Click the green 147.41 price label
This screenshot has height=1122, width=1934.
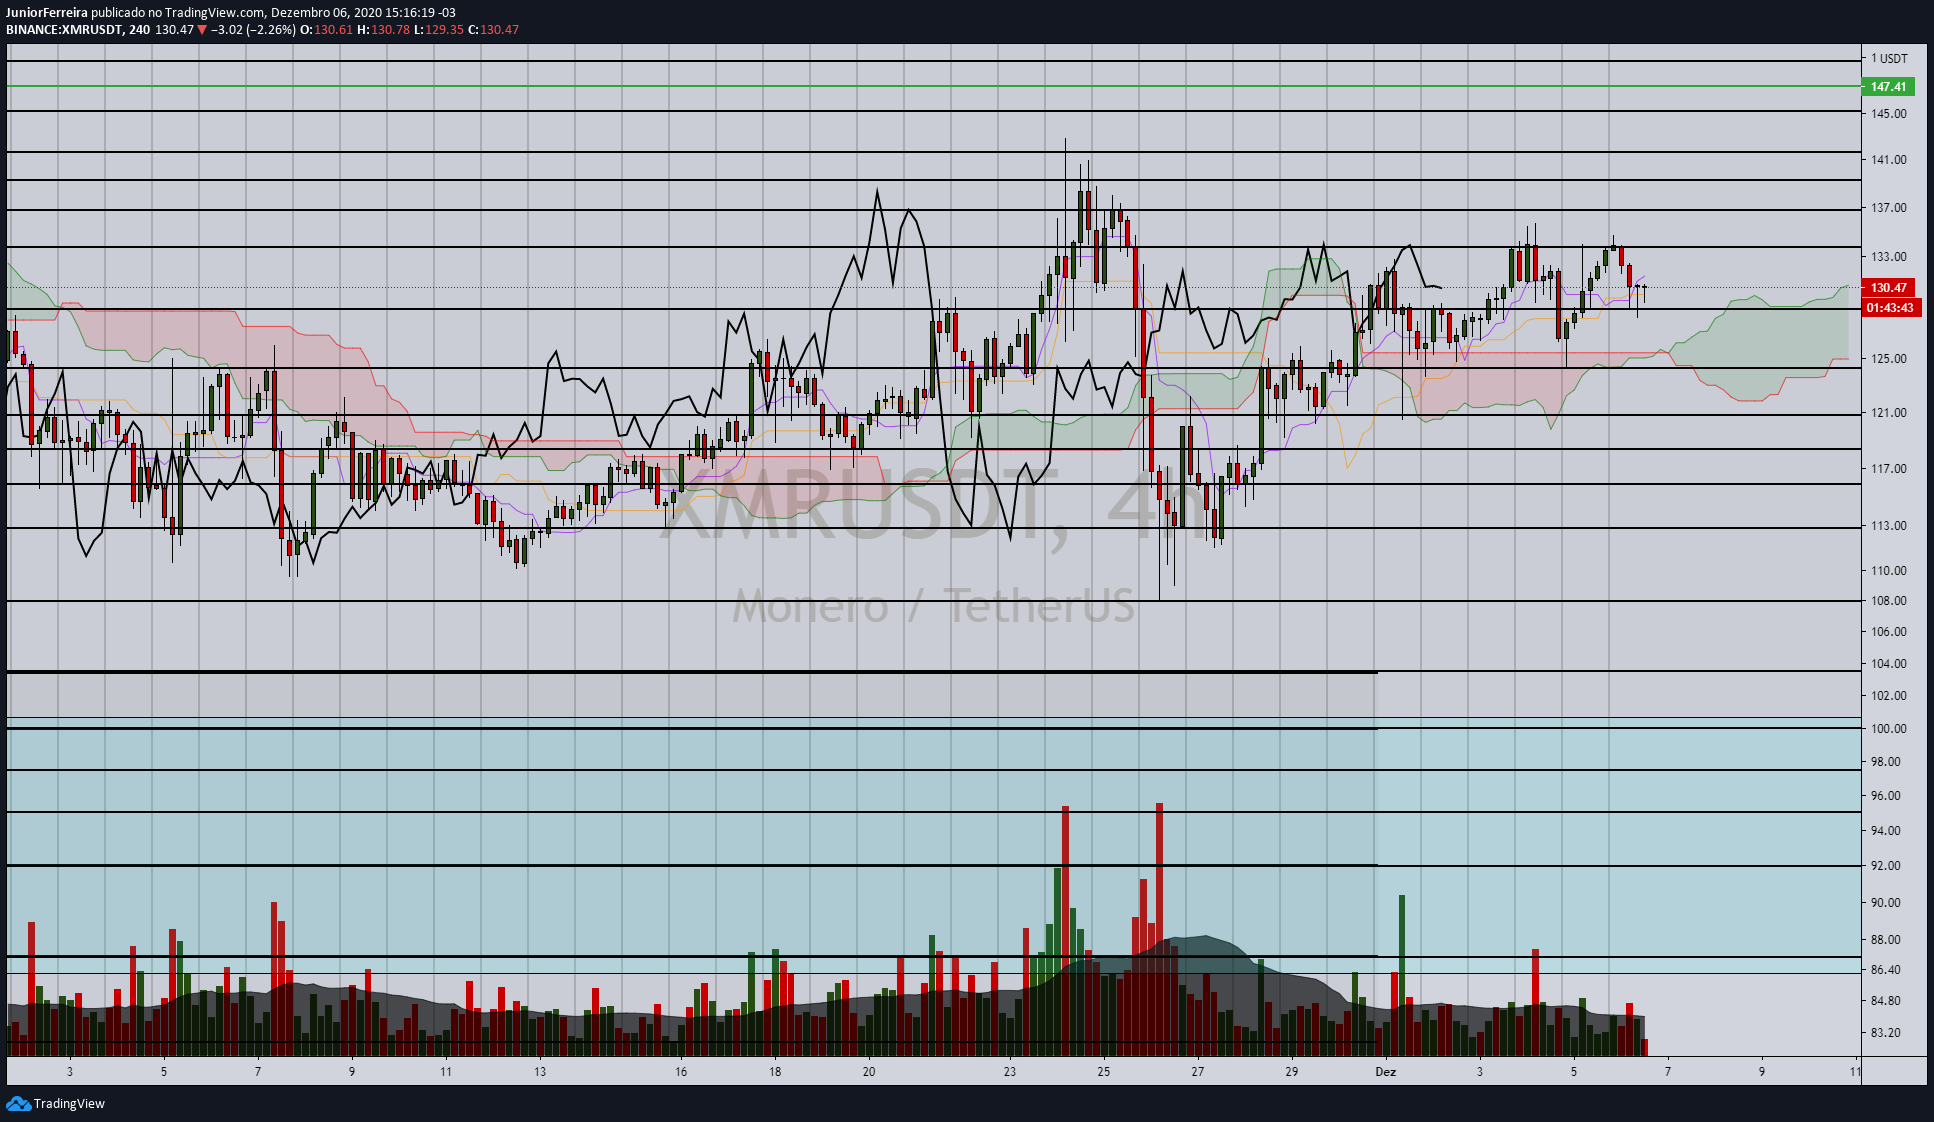[x=1889, y=87]
